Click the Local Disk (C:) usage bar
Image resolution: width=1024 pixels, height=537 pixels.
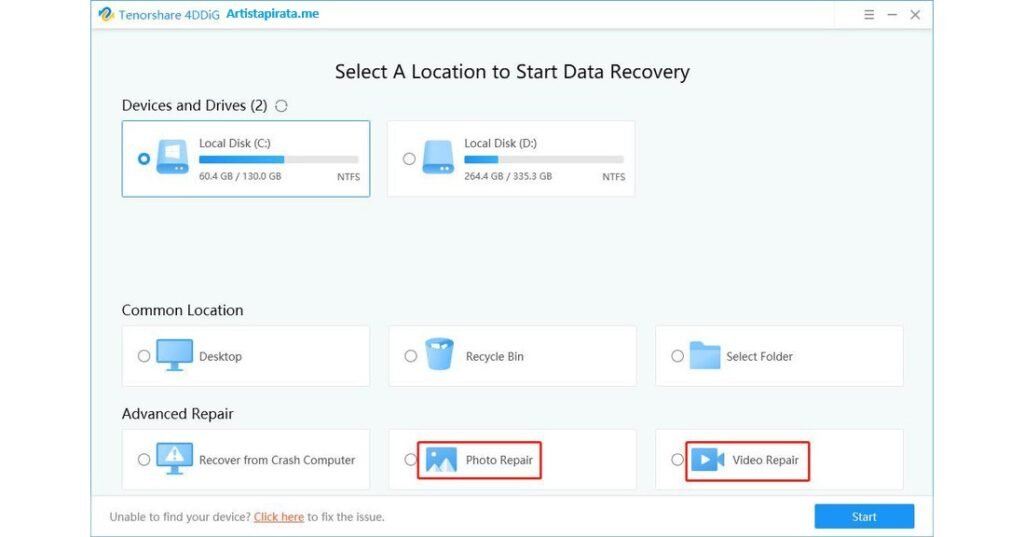[279, 159]
